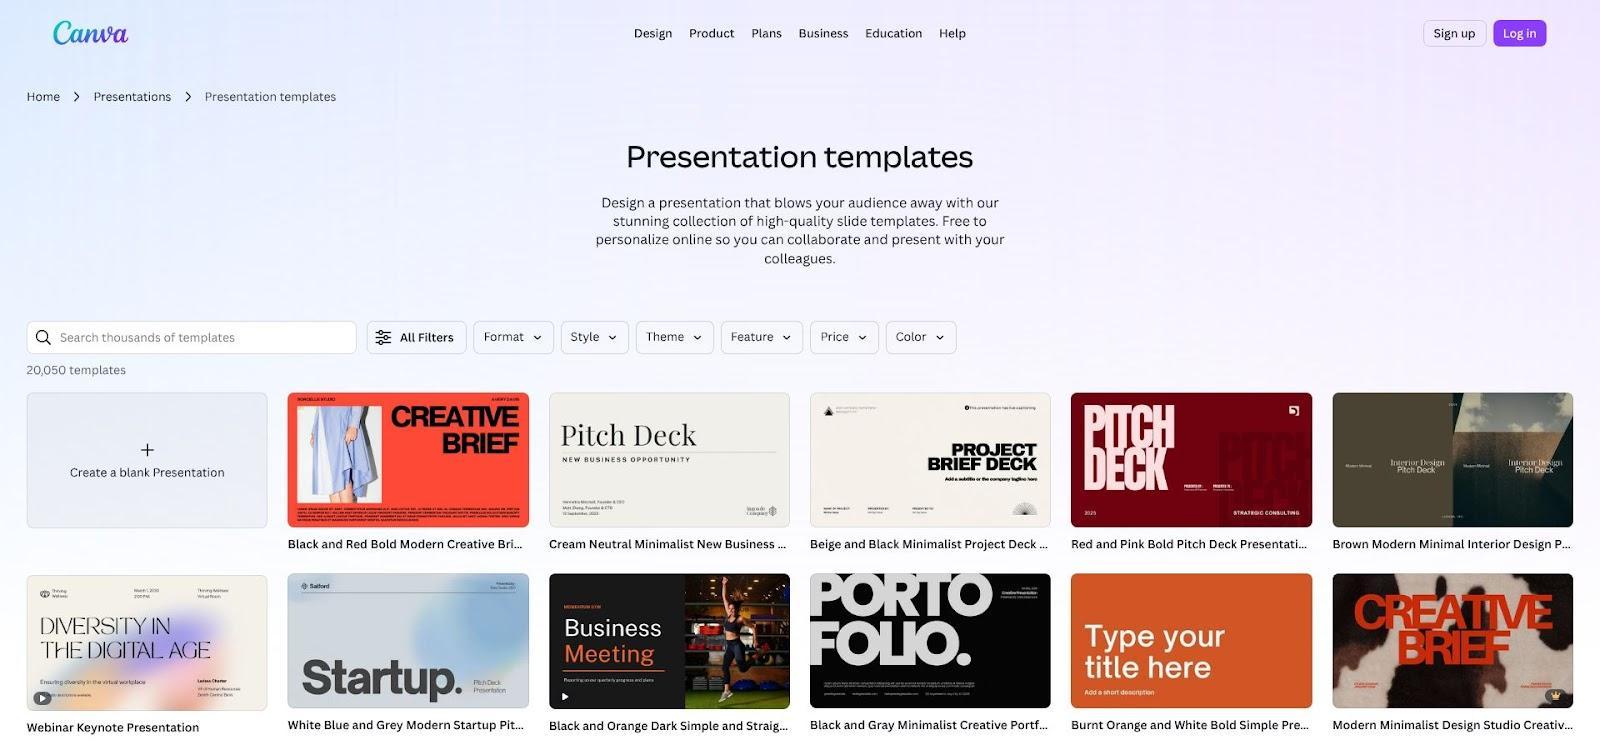The image size is (1600, 750).
Task: Click the search magnifier icon
Action: pyautogui.click(x=43, y=338)
